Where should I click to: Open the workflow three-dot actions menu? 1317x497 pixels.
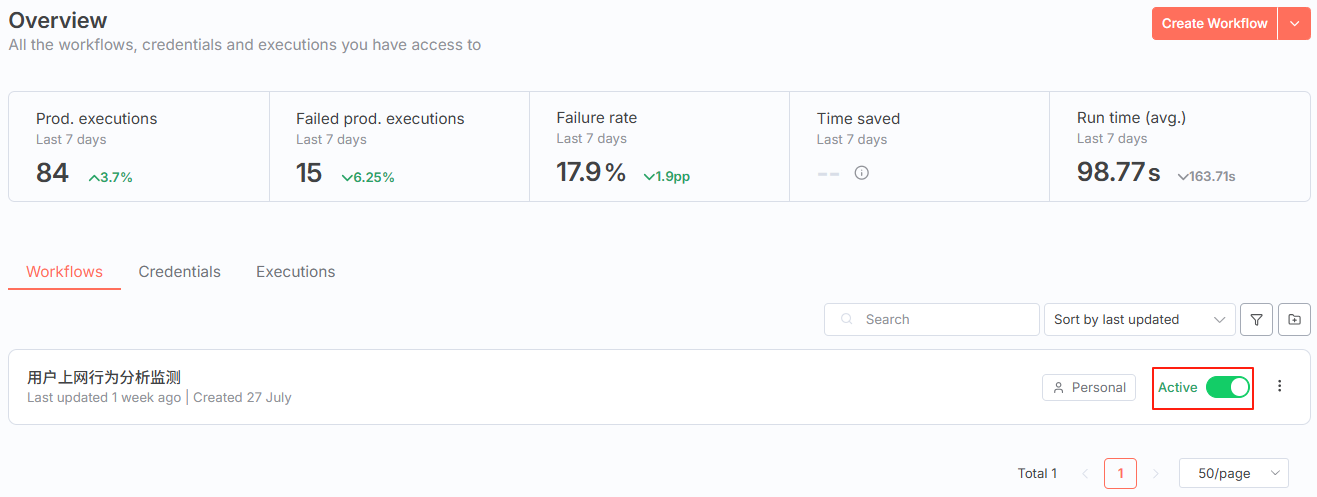(1280, 387)
